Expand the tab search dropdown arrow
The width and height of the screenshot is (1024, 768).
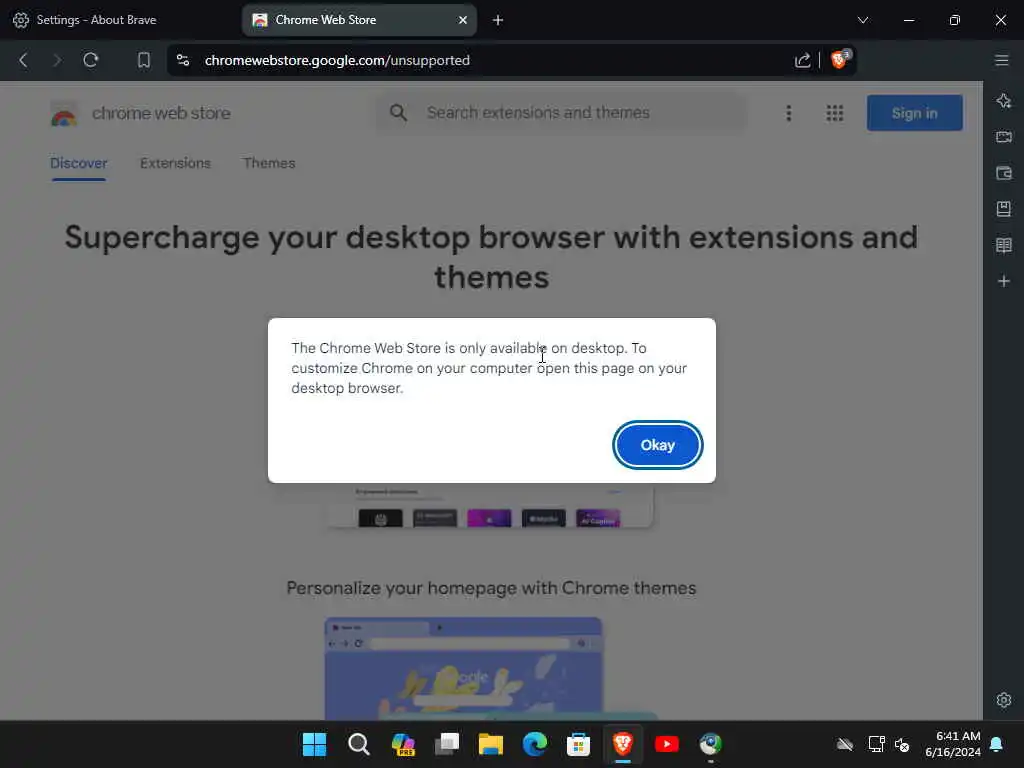tap(863, 20)
